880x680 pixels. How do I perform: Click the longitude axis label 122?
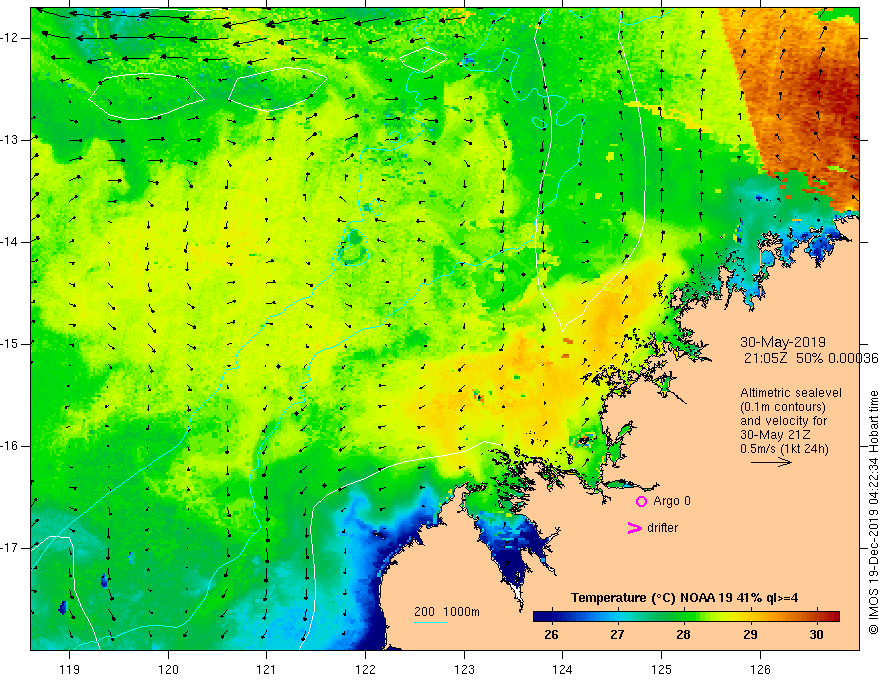pyautogui.click(x=365, y=669)
